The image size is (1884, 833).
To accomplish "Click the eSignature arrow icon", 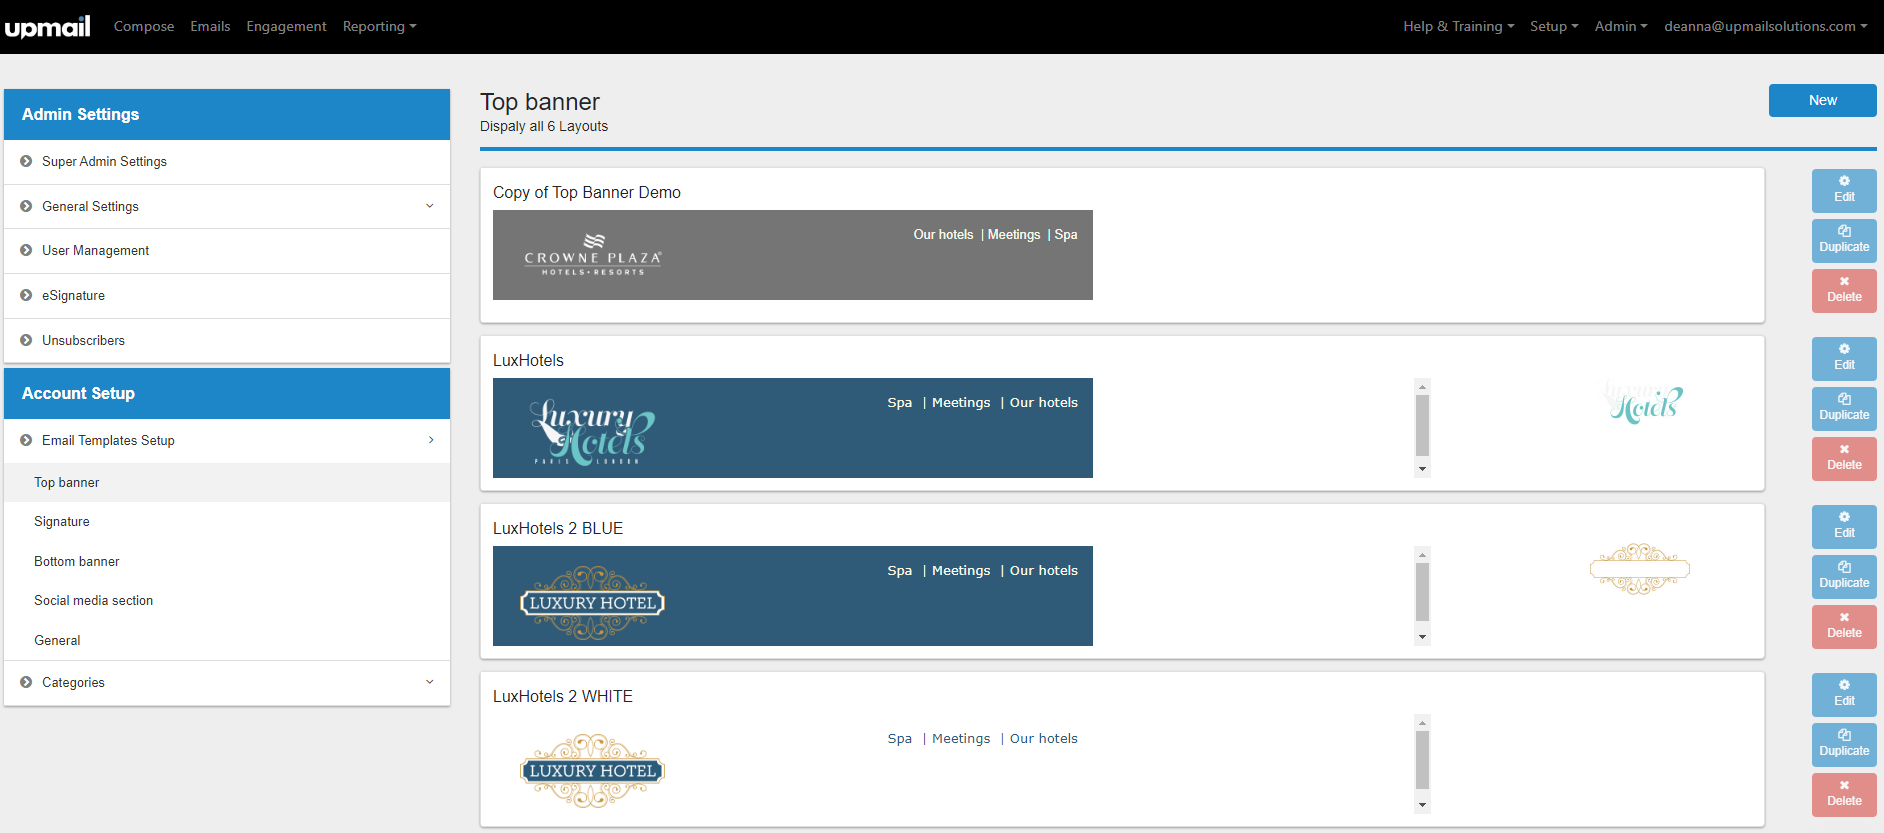I will click(26, 295).
